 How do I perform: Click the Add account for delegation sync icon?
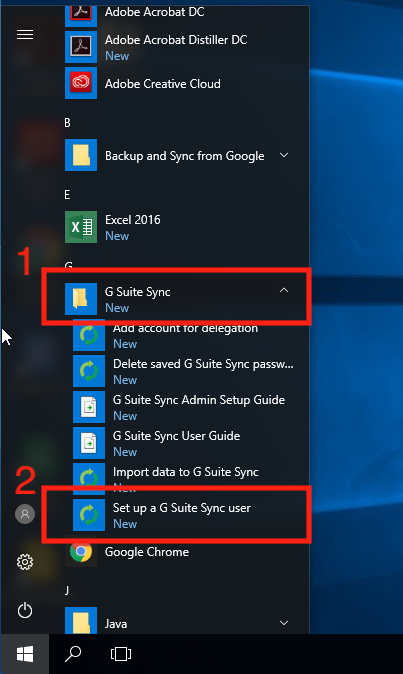point(89,335)
